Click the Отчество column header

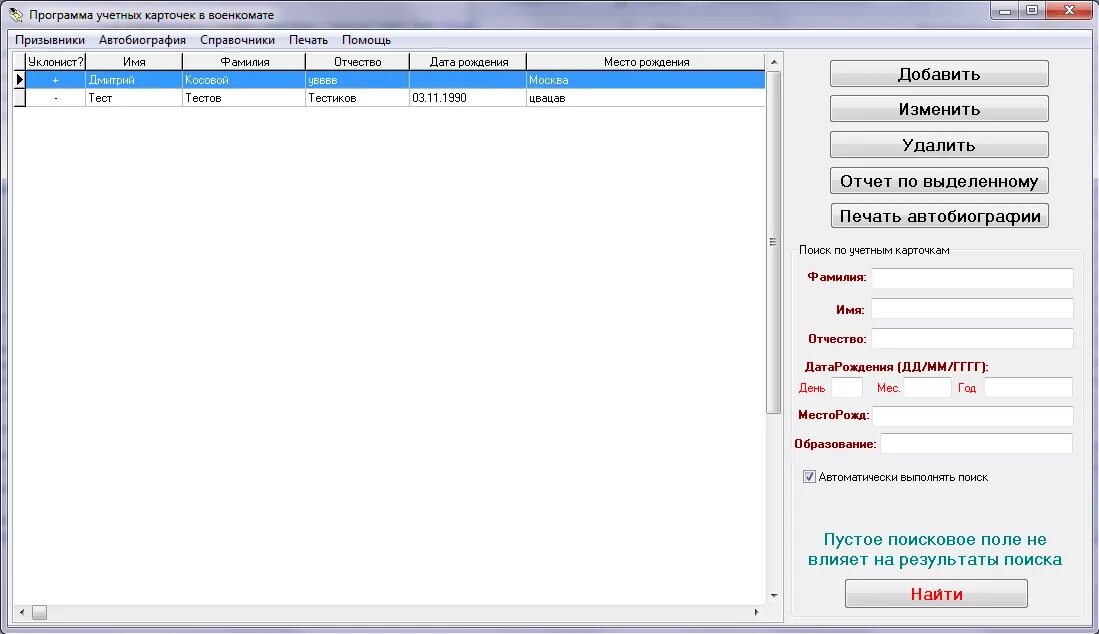pyautogui.click(x=357, y=62)
